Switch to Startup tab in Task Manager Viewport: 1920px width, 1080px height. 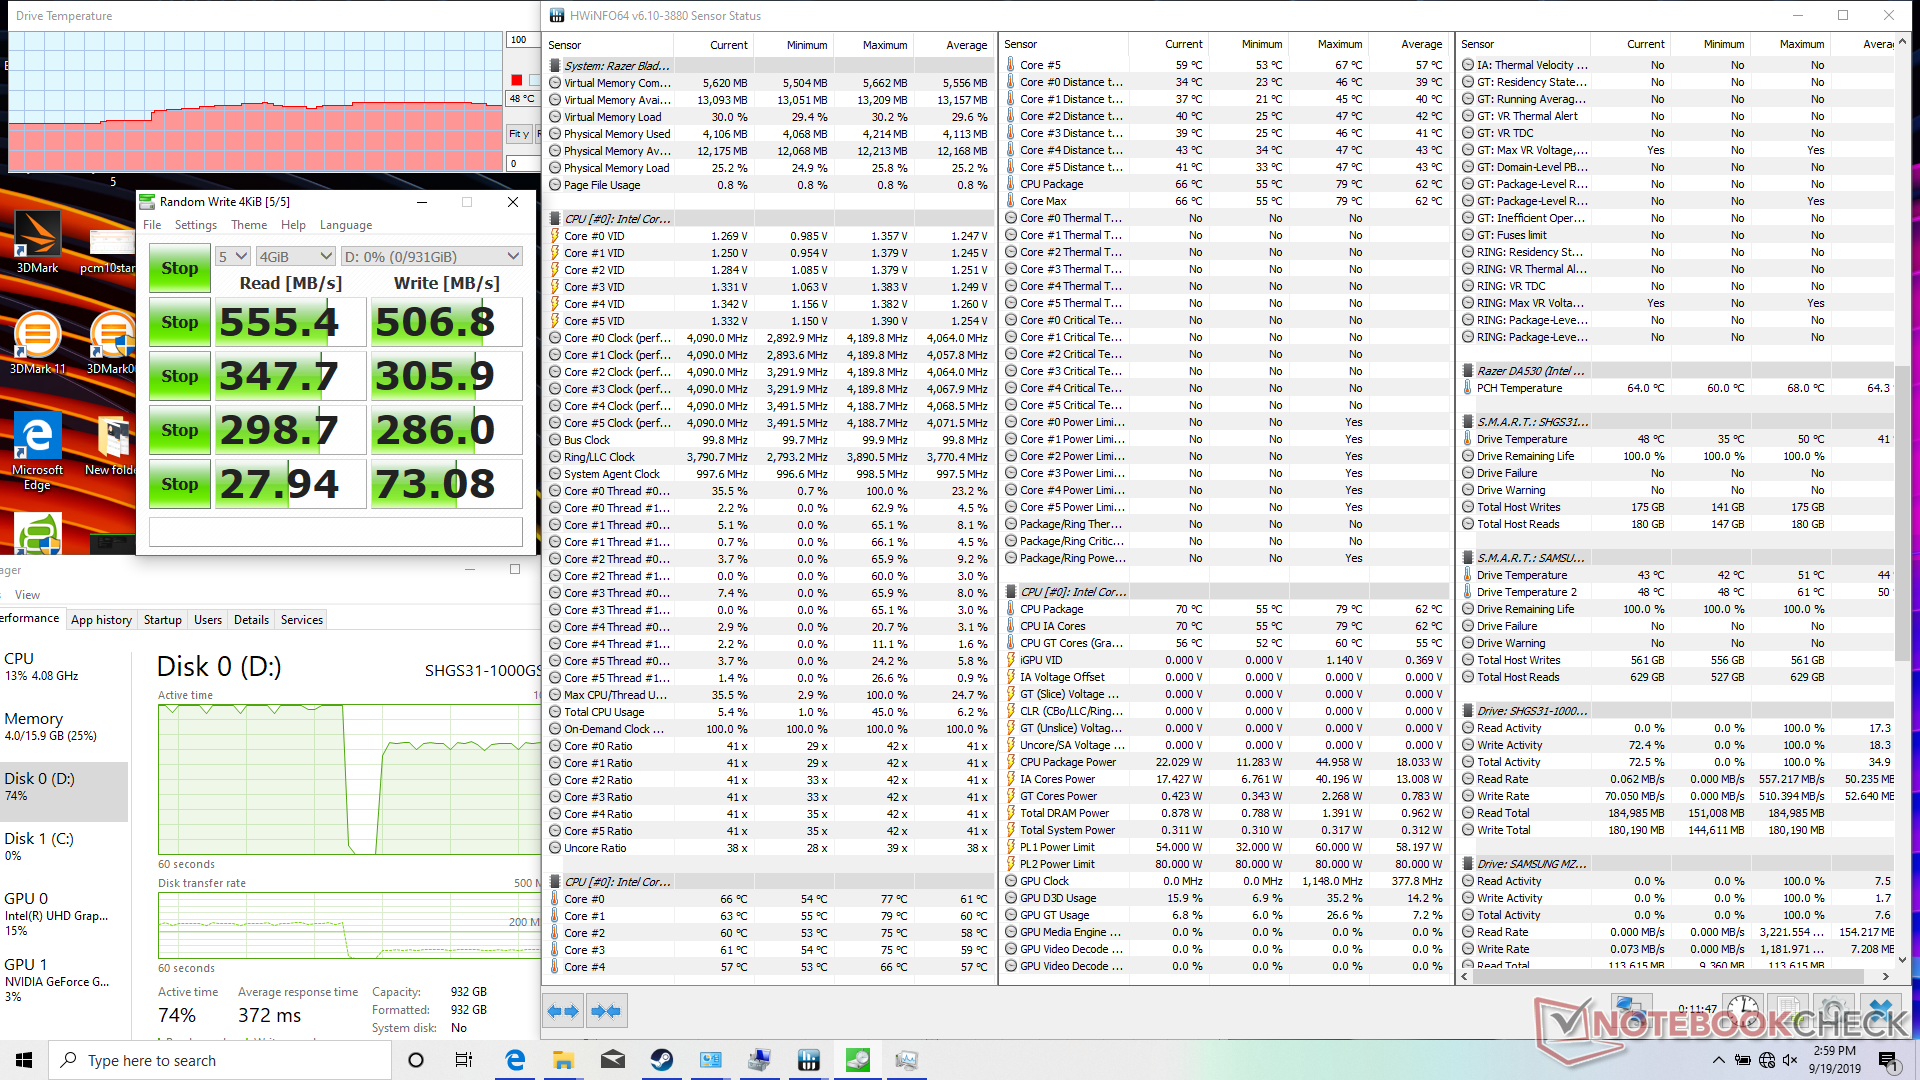click(x=162, y=620)
